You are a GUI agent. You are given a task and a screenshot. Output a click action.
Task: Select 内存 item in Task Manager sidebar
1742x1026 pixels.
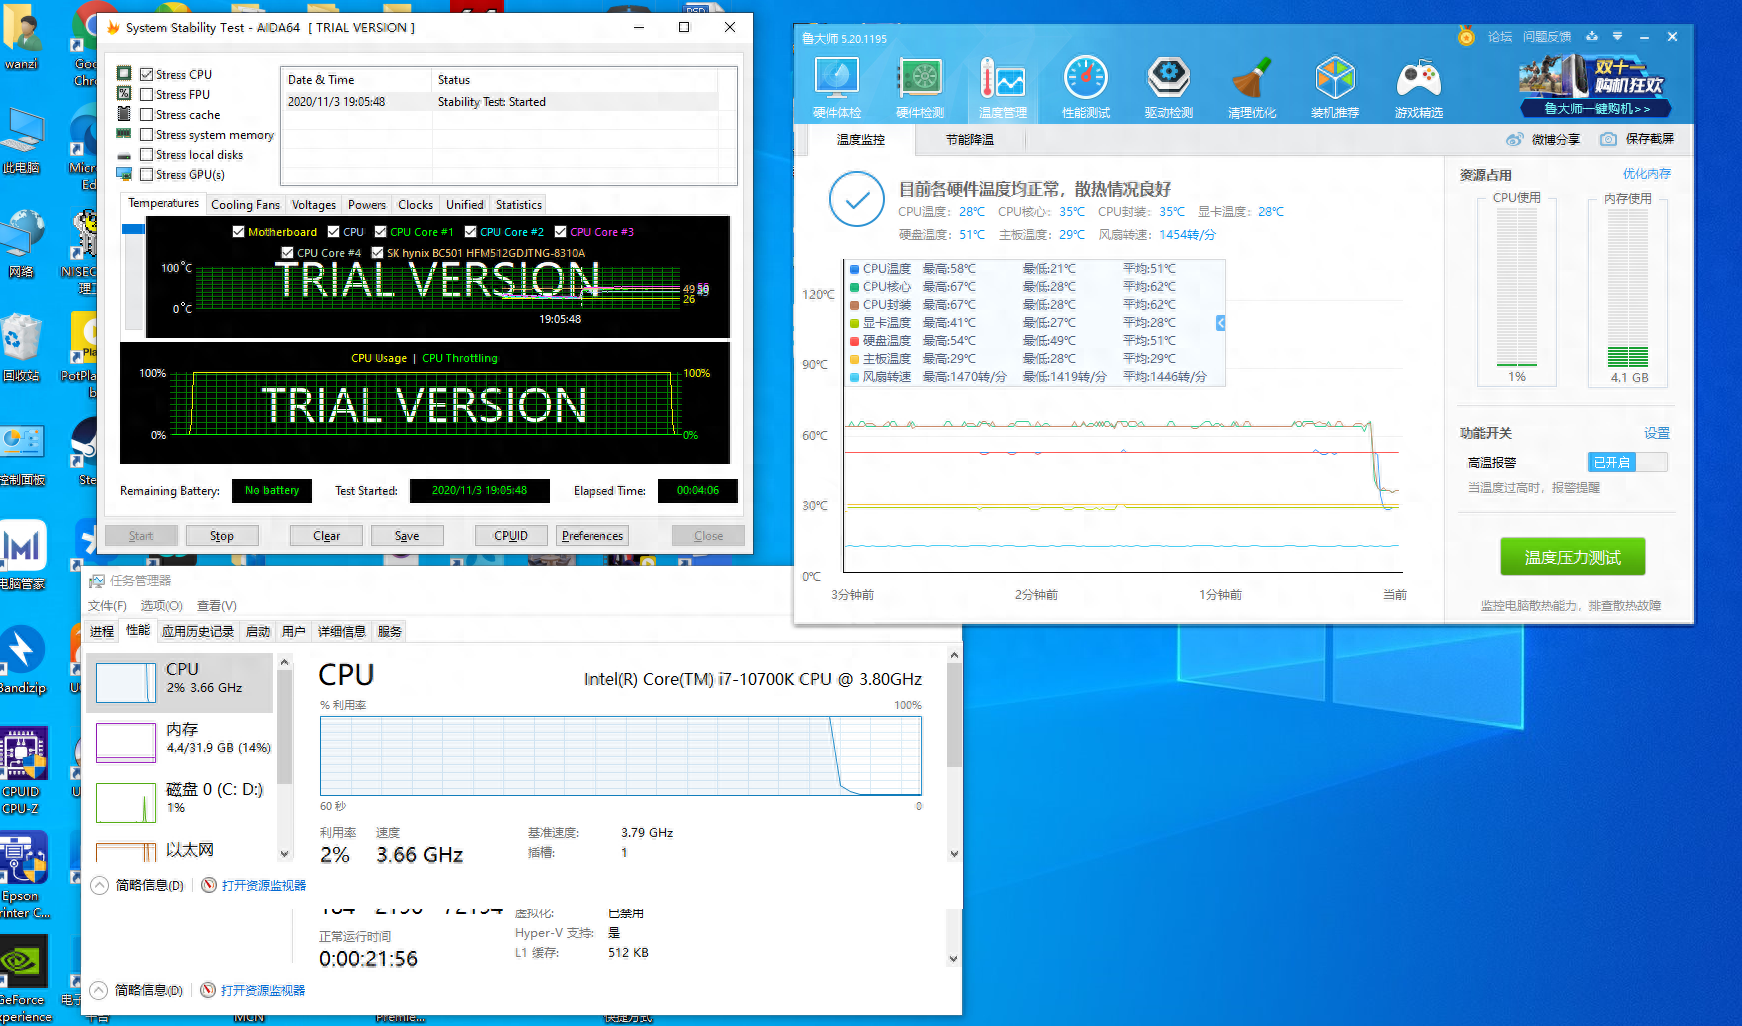click(x=181, y=742)
